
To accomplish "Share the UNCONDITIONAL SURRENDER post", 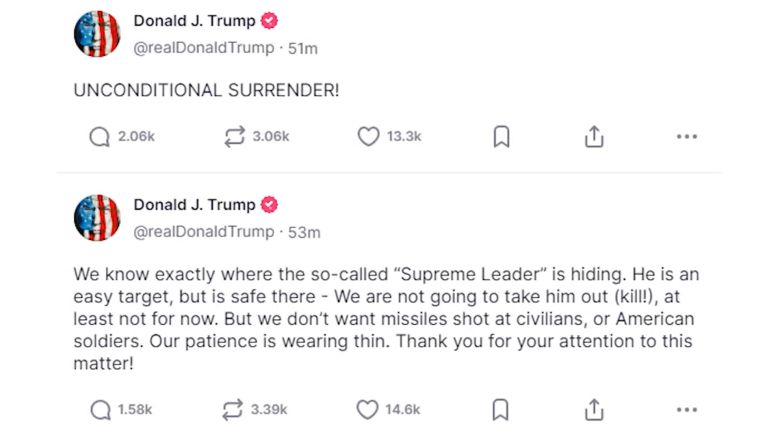I will 594,137.
